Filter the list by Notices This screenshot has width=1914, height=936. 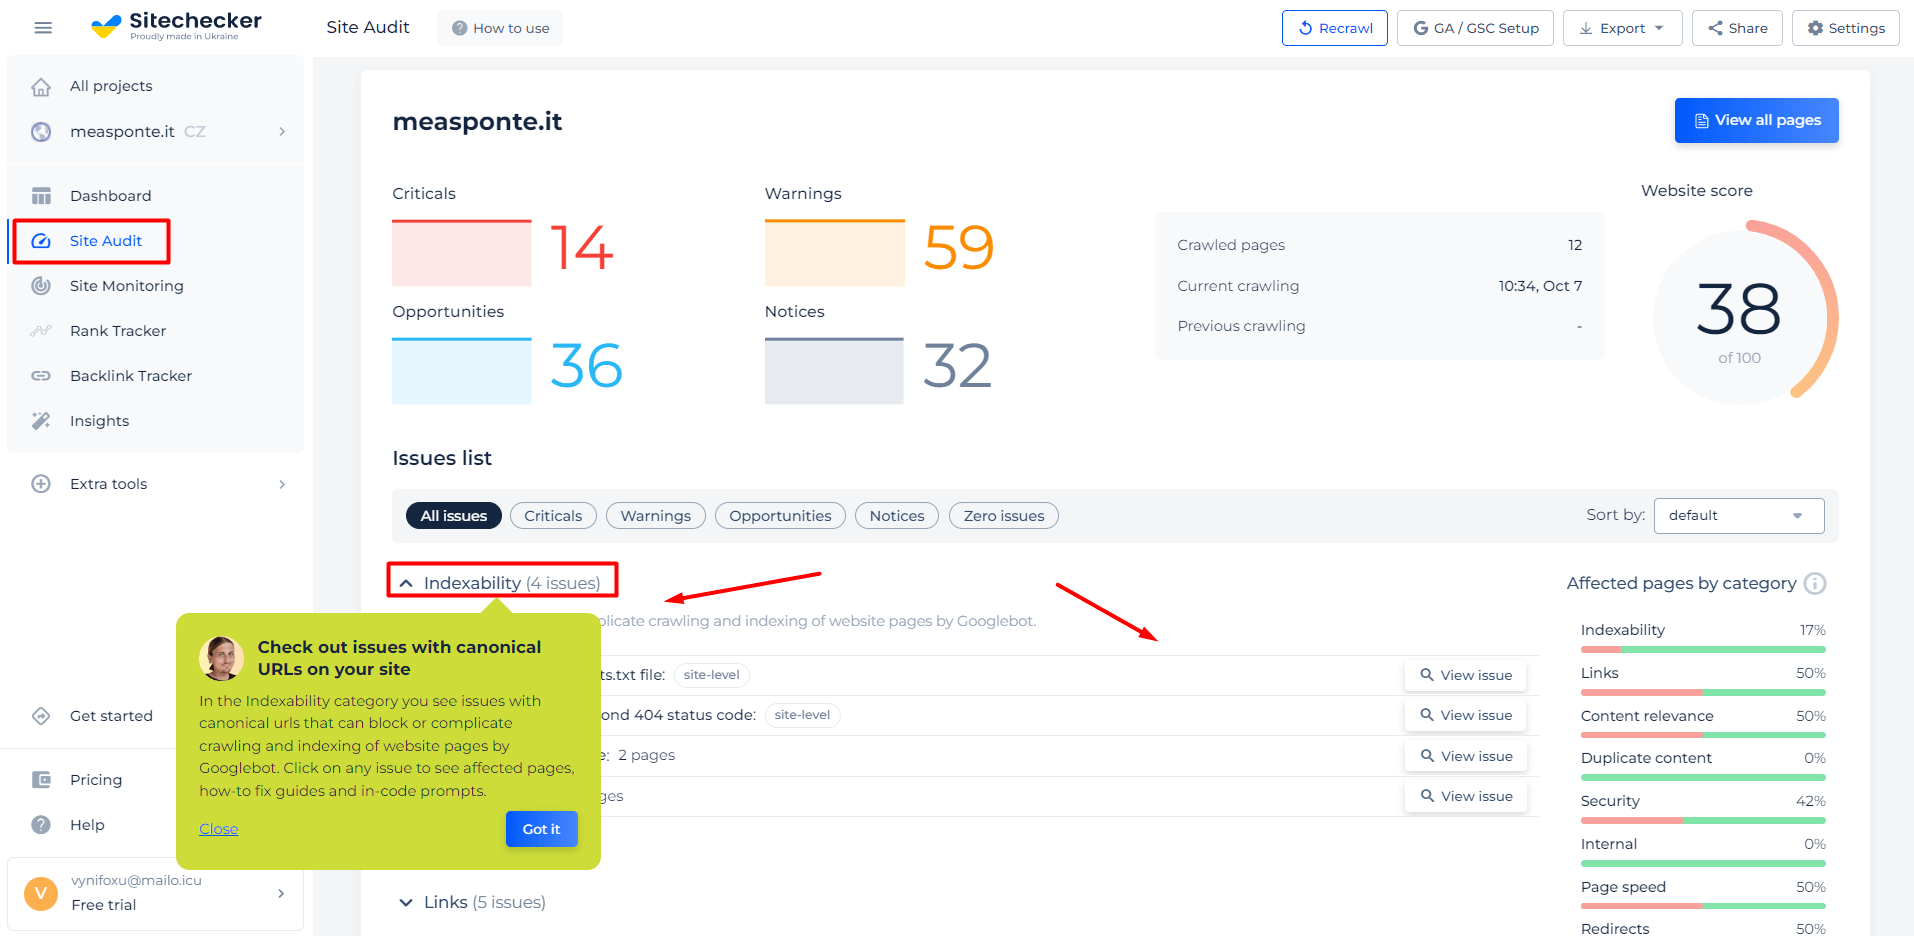(897, 516)
